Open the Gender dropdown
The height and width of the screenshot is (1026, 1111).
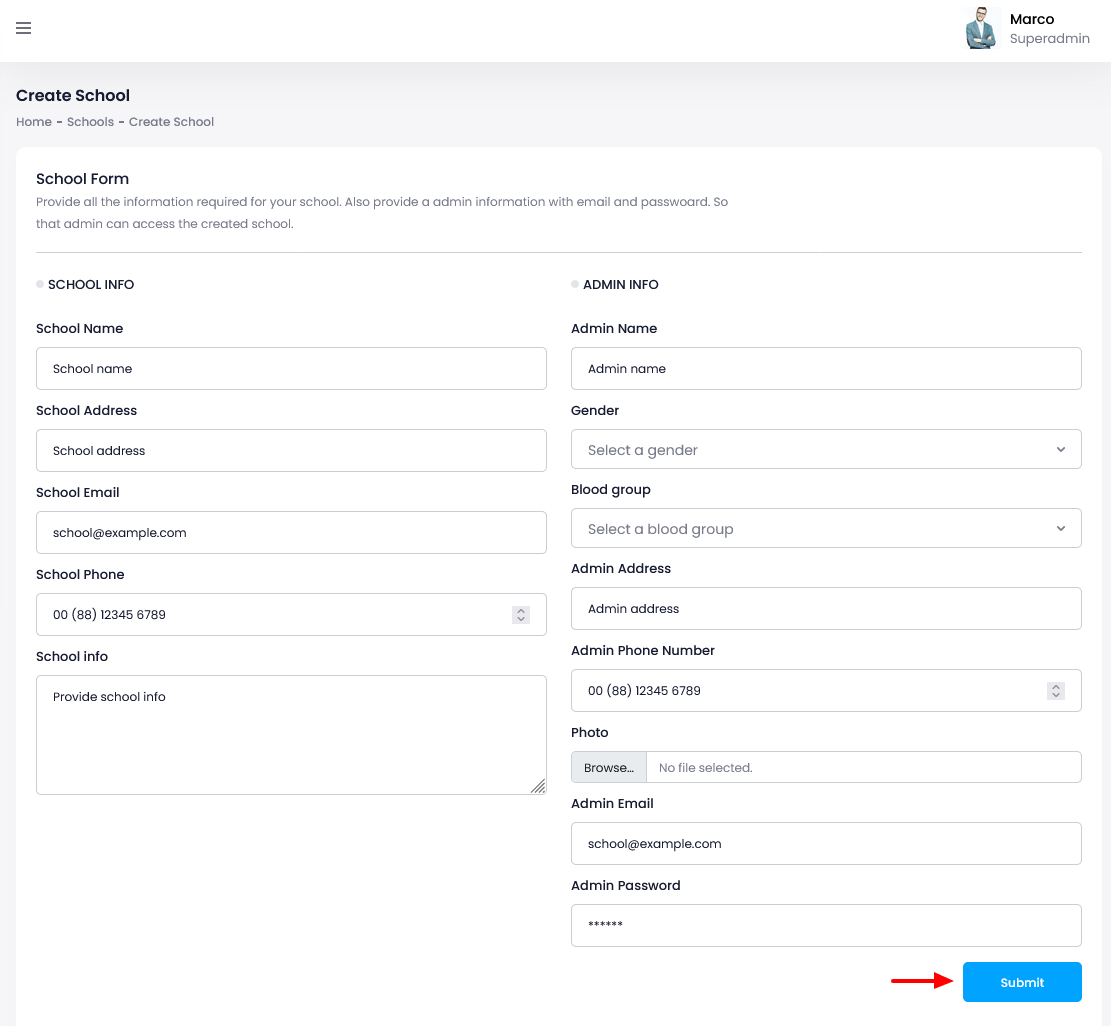[x=826, y=450]
